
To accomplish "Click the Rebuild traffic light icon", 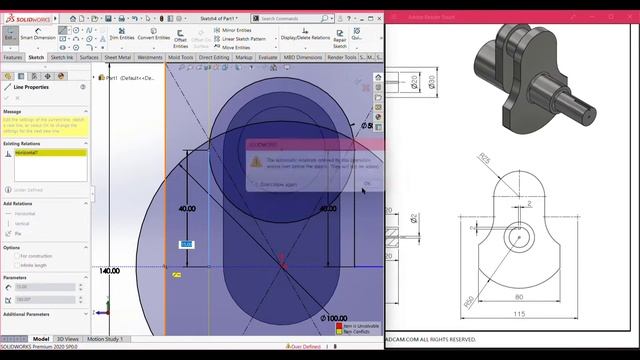I will 161,19.
